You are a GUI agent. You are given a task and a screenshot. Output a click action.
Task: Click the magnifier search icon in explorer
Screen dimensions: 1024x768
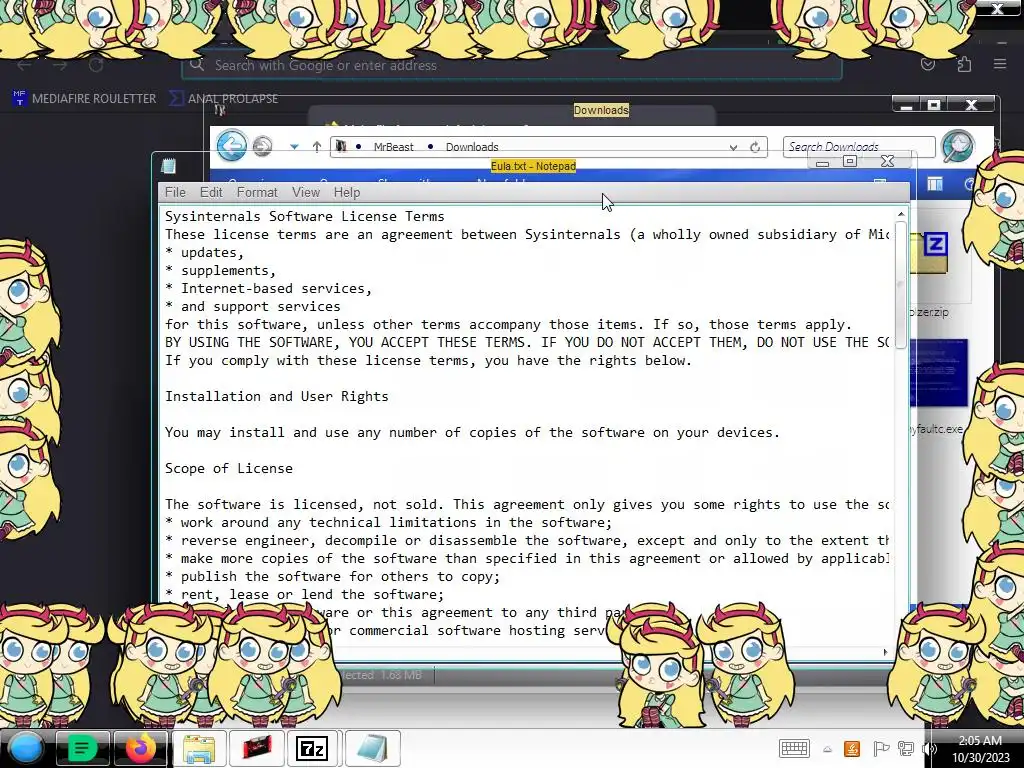957,146
